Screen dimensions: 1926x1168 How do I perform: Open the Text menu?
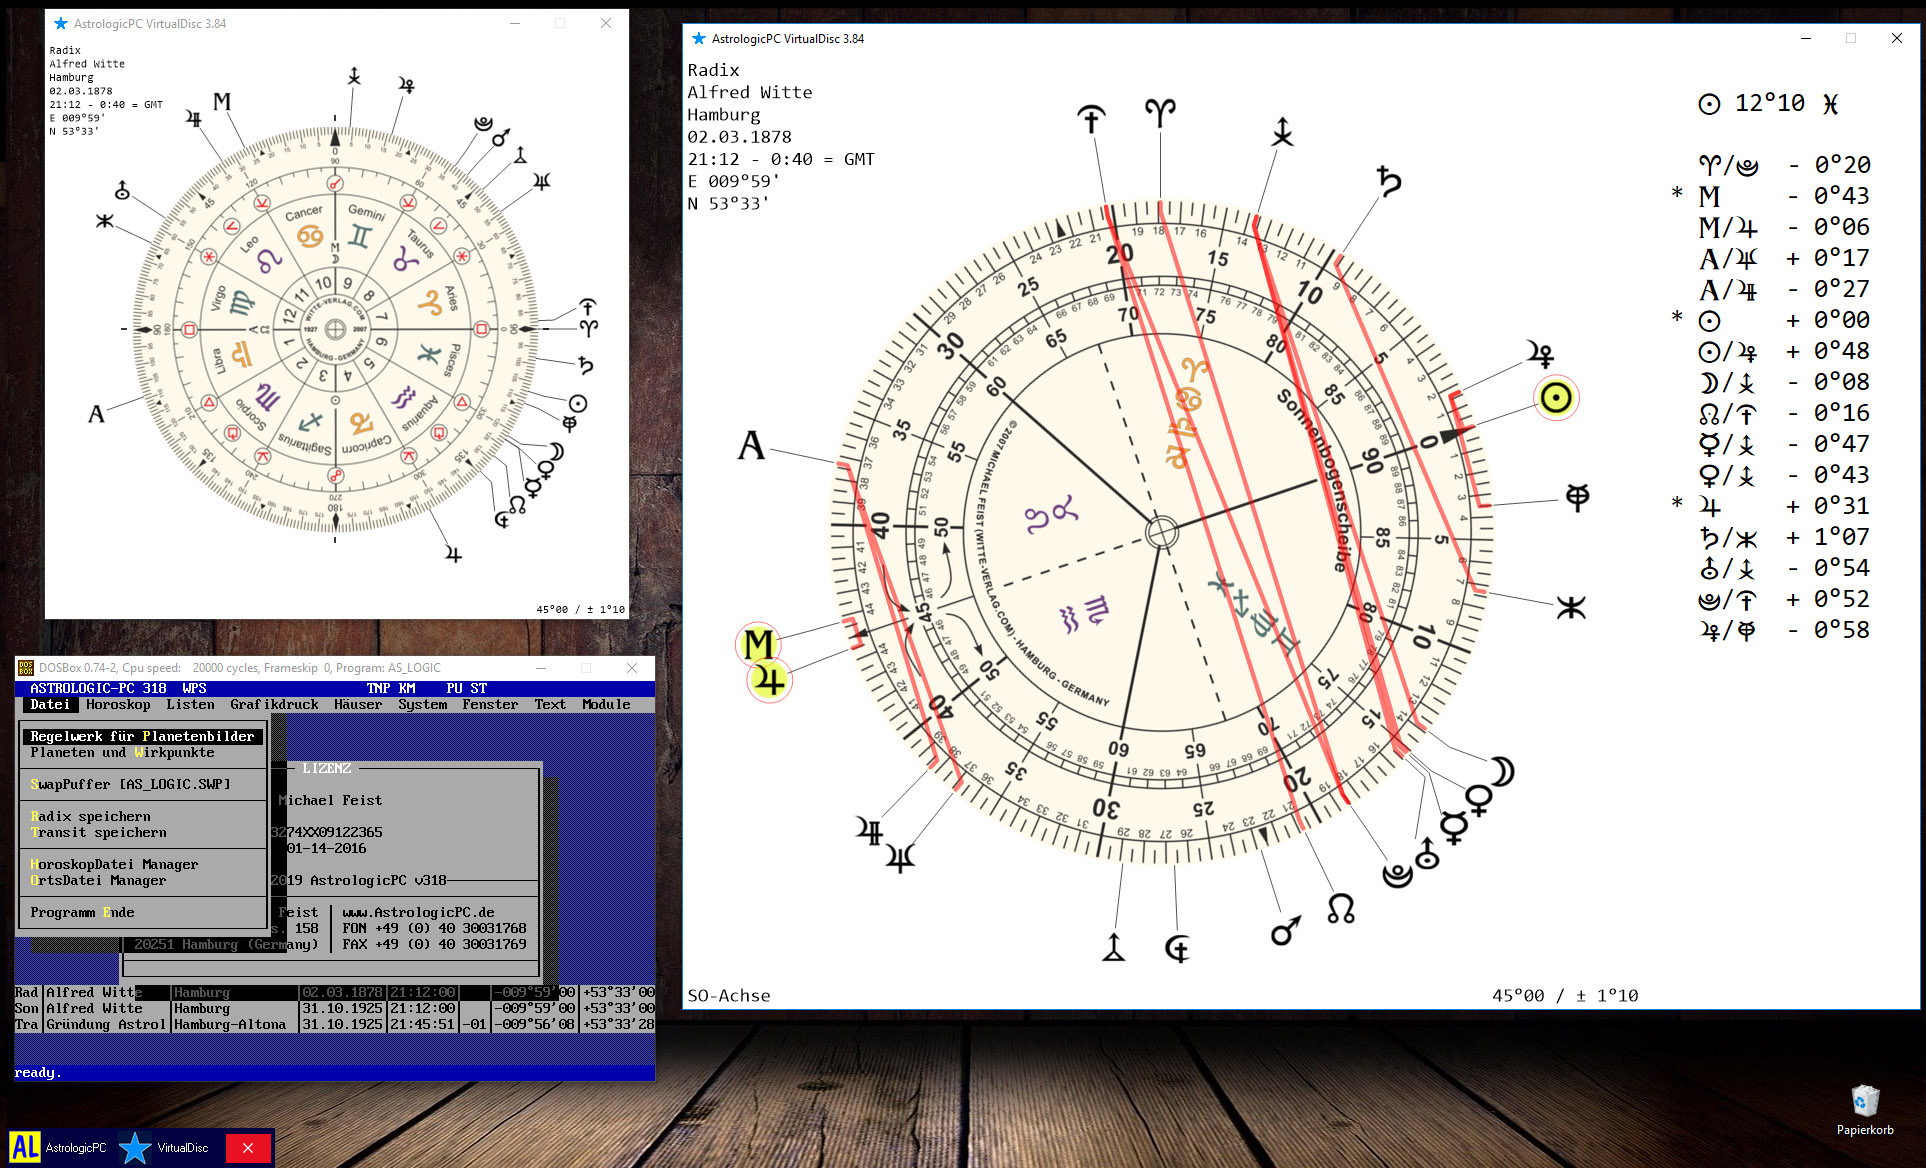point(550,705)
